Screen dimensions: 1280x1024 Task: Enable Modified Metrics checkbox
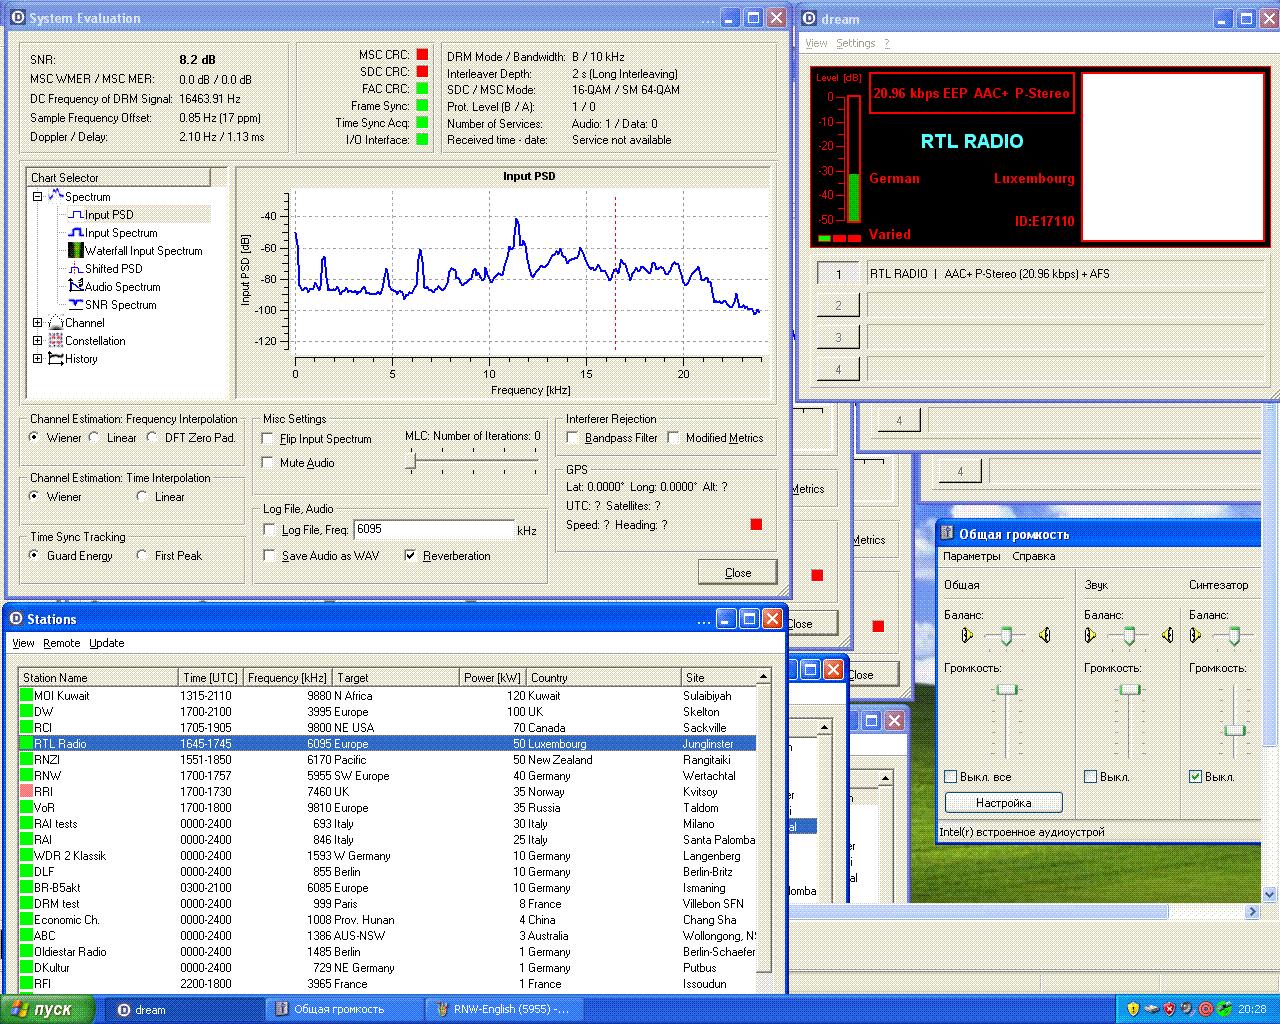coord(674,438)
